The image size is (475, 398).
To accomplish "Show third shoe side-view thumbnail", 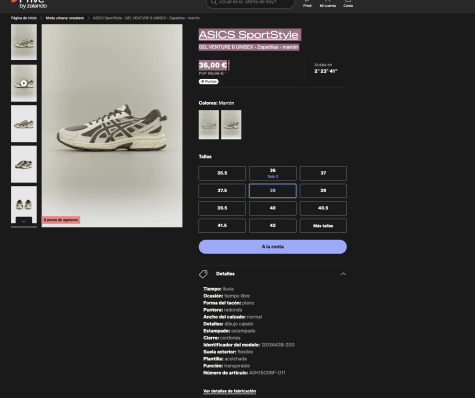I will (24, 124).
